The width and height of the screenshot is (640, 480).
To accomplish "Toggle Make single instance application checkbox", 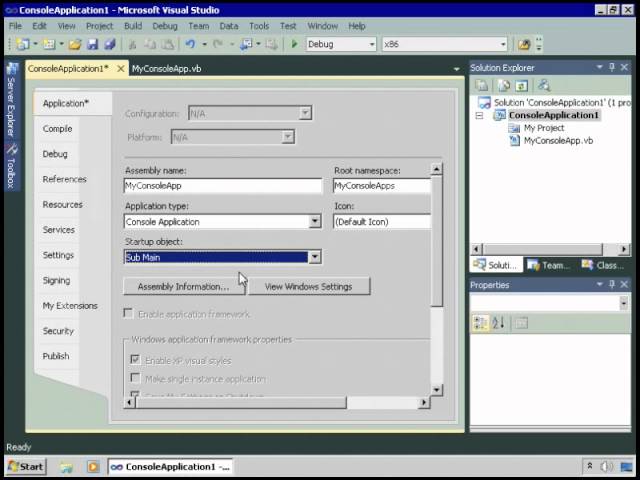I will tap(135, 378).
